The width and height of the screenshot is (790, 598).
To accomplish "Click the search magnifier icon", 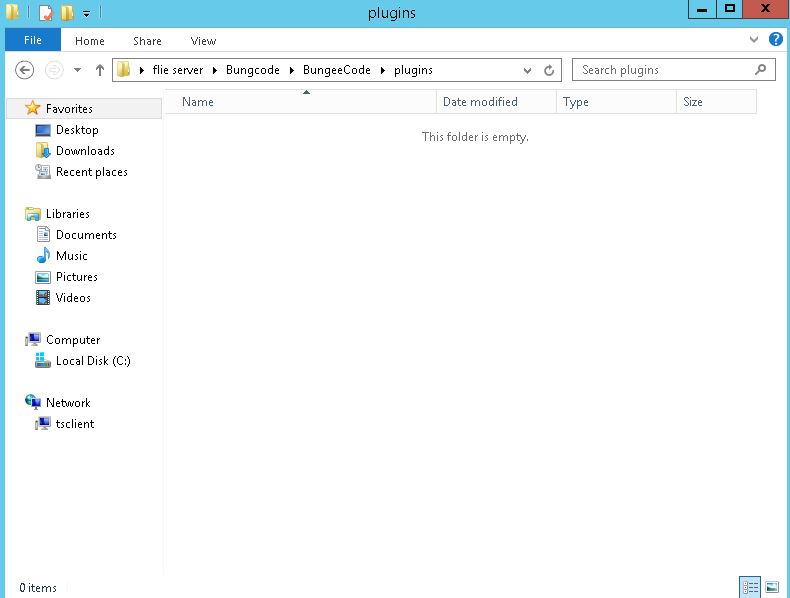I will [761, 70].
